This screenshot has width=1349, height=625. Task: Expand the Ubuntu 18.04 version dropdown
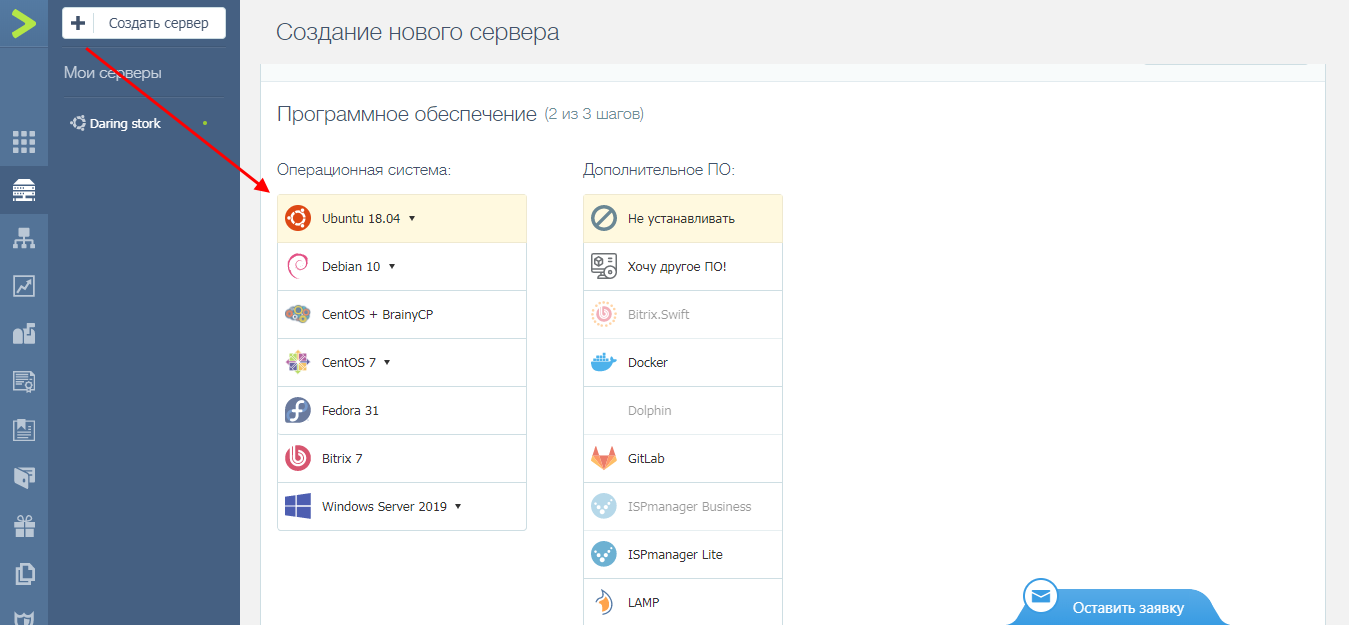[x=412, y=219]
